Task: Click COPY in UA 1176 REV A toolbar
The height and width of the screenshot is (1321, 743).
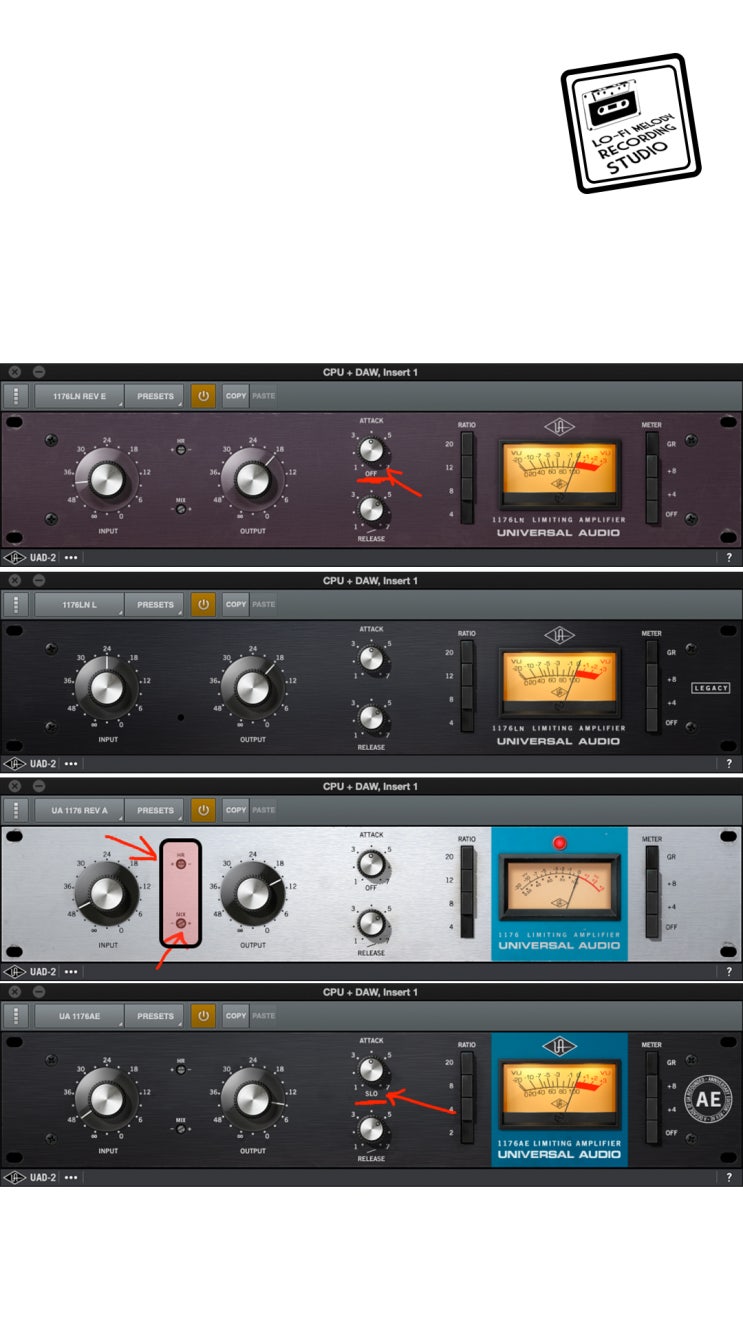Action: (236, 810)
